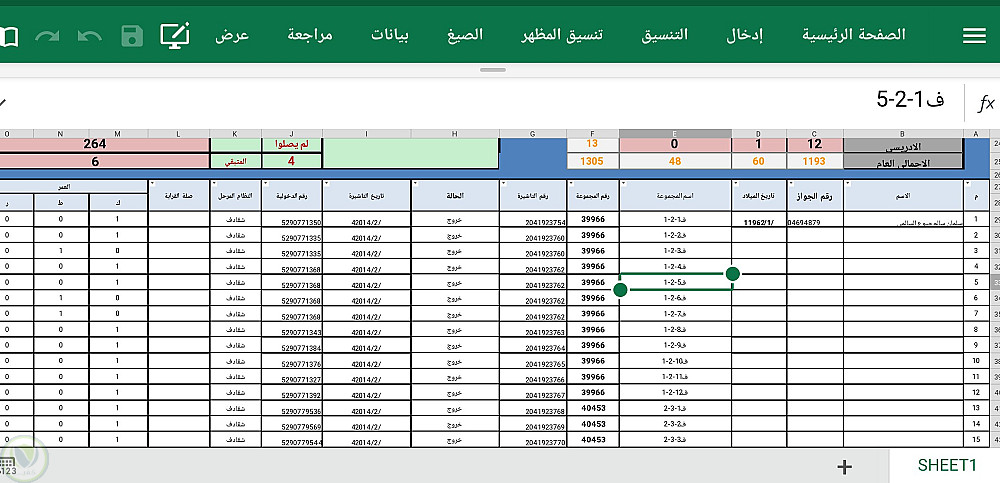
Task: Open filter dropdown on صلة القرابة header
Action: pyautogui.click(x=152, y=184)
